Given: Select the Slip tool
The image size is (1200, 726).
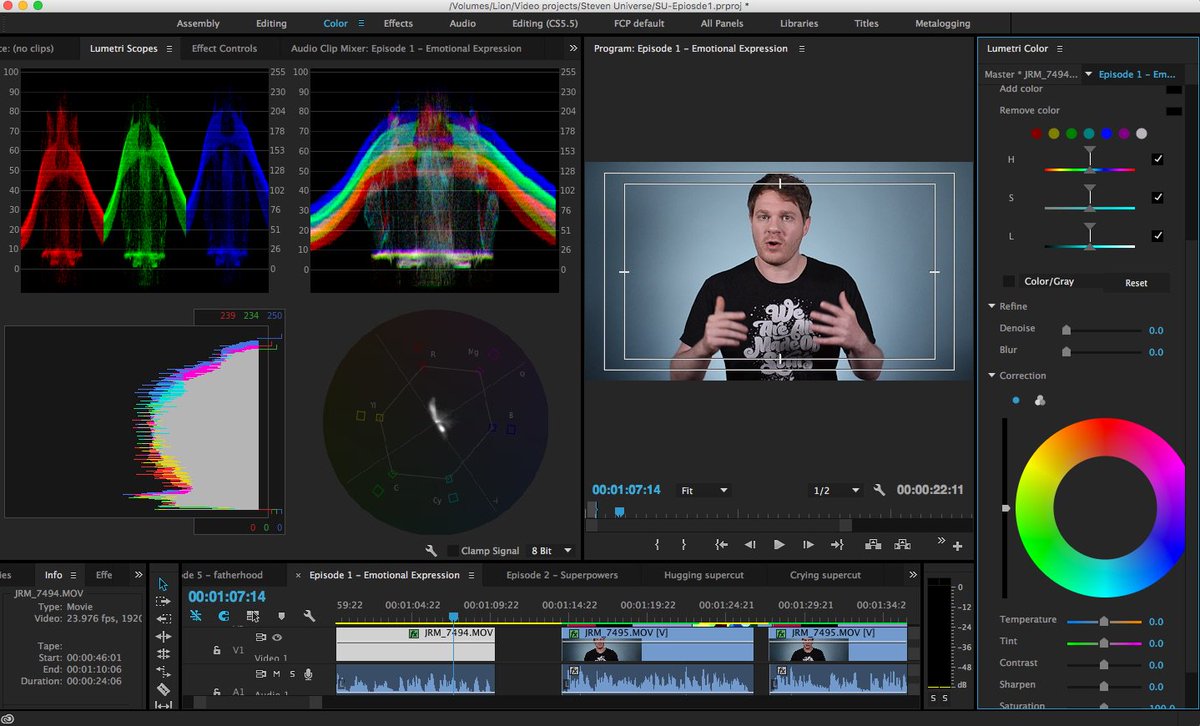Looking at the screenshot, I should (163, 707).
